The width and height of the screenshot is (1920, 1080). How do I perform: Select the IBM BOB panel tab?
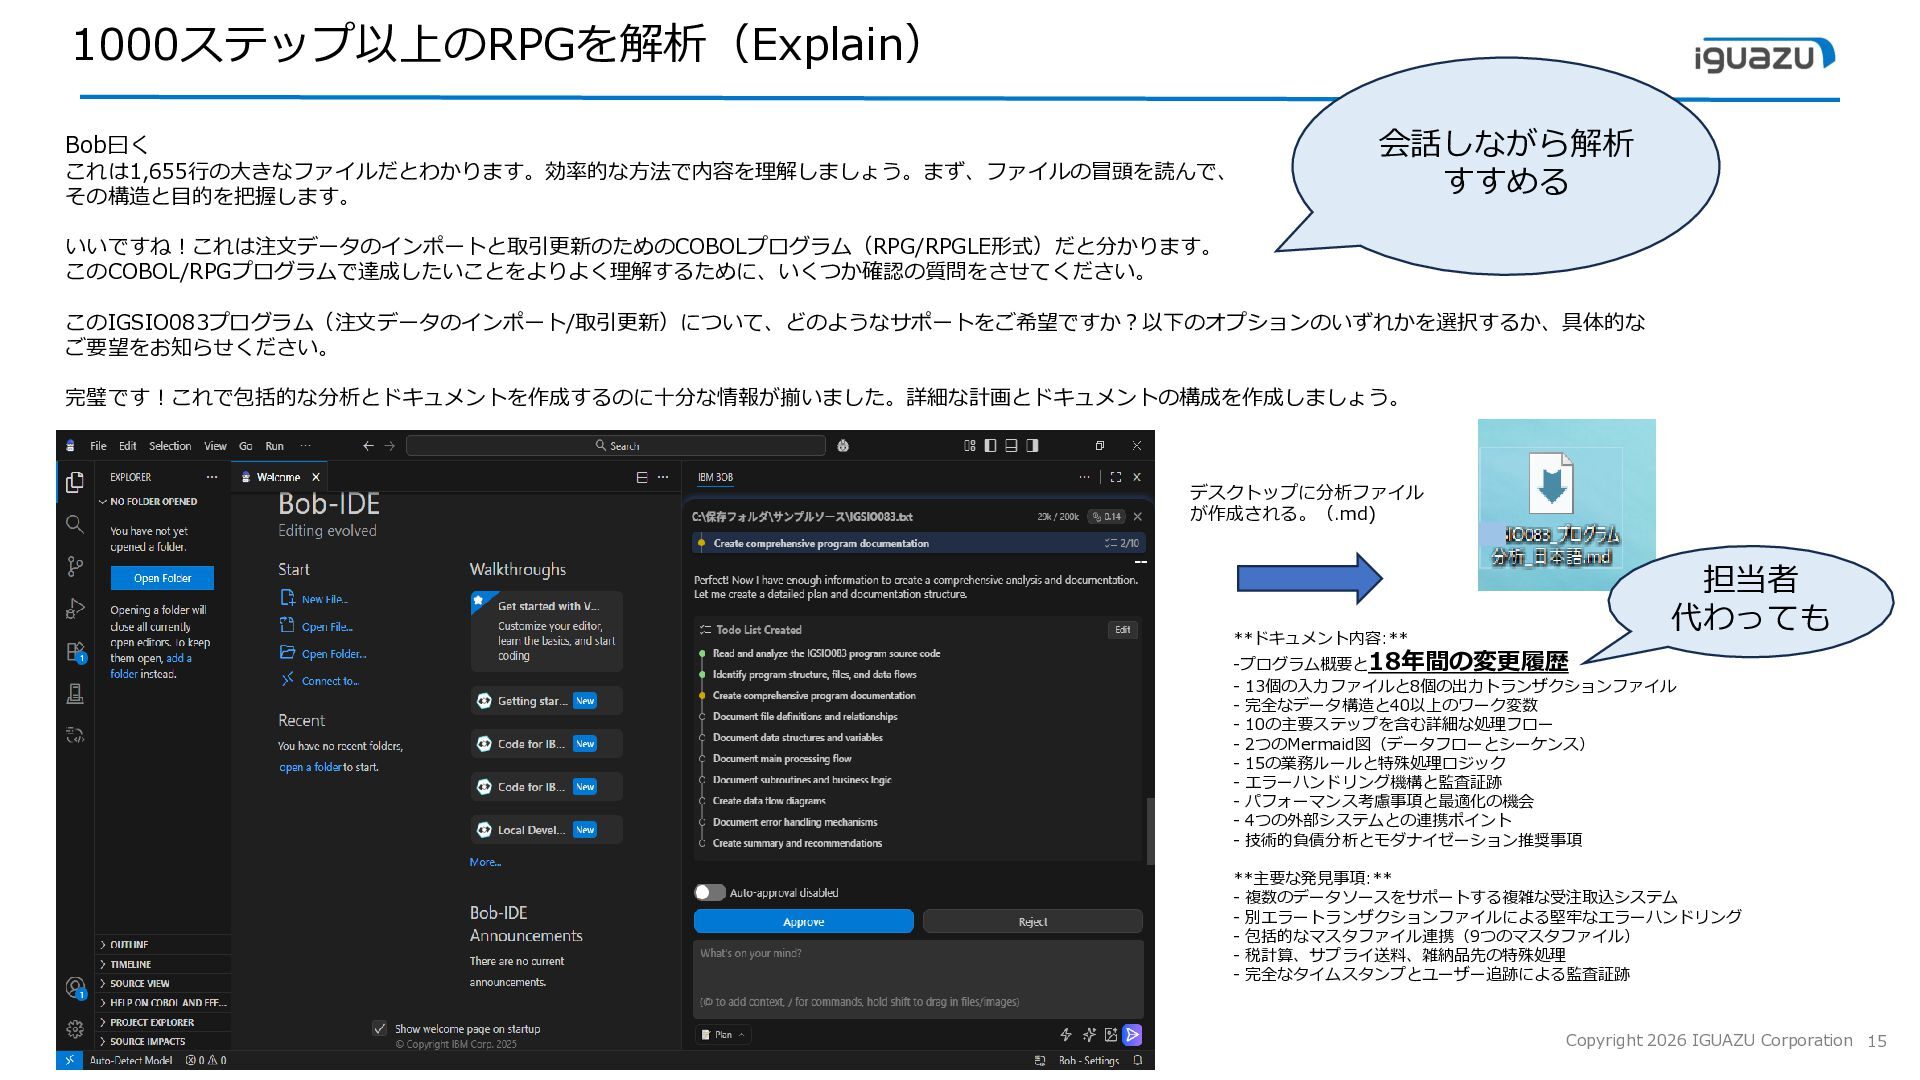(x=715, y=477)
